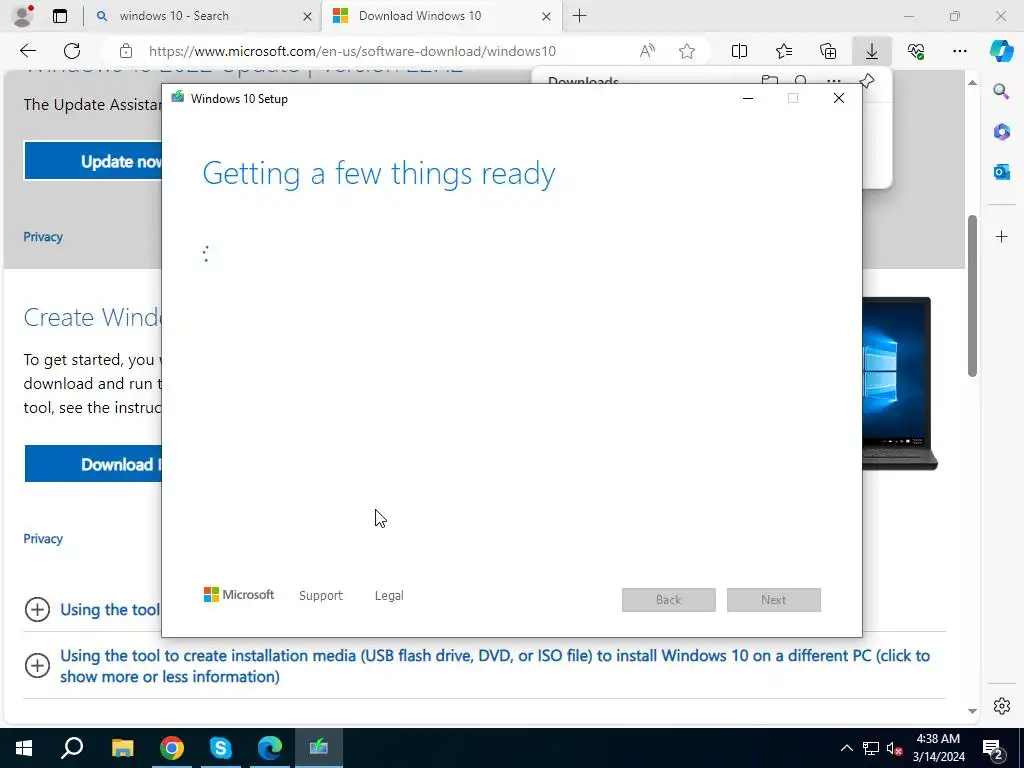Open 'Using the tool to create installation media' link

tap(495, 666)
